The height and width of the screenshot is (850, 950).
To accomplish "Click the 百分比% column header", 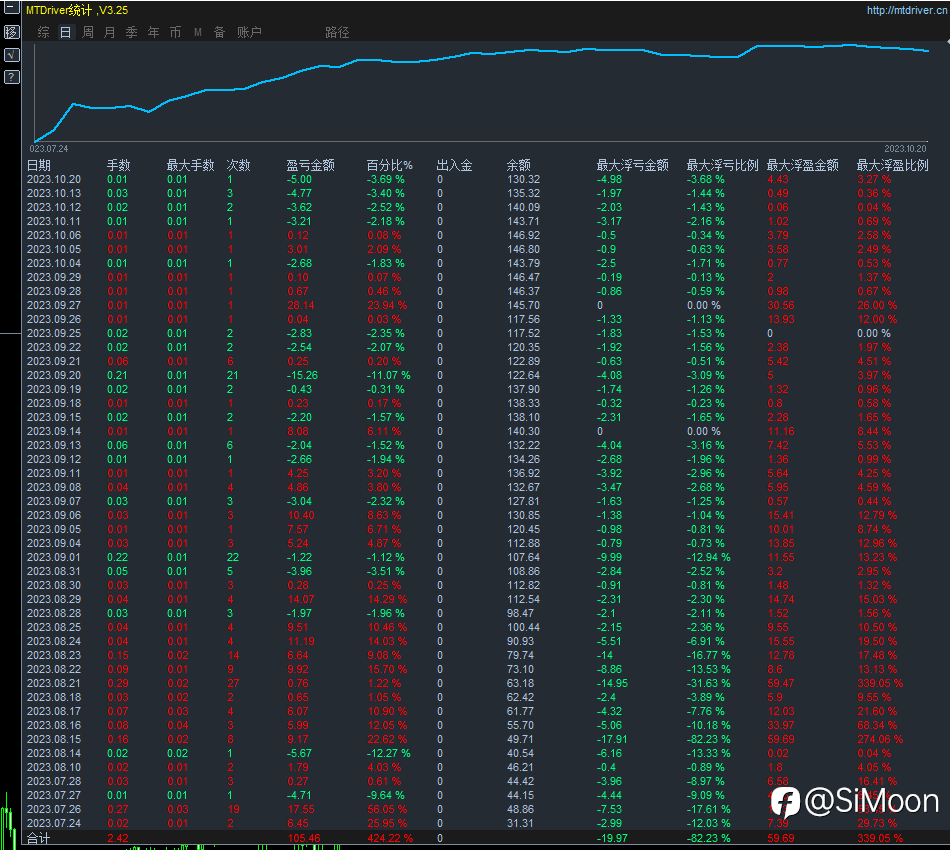I will (390, 165).
